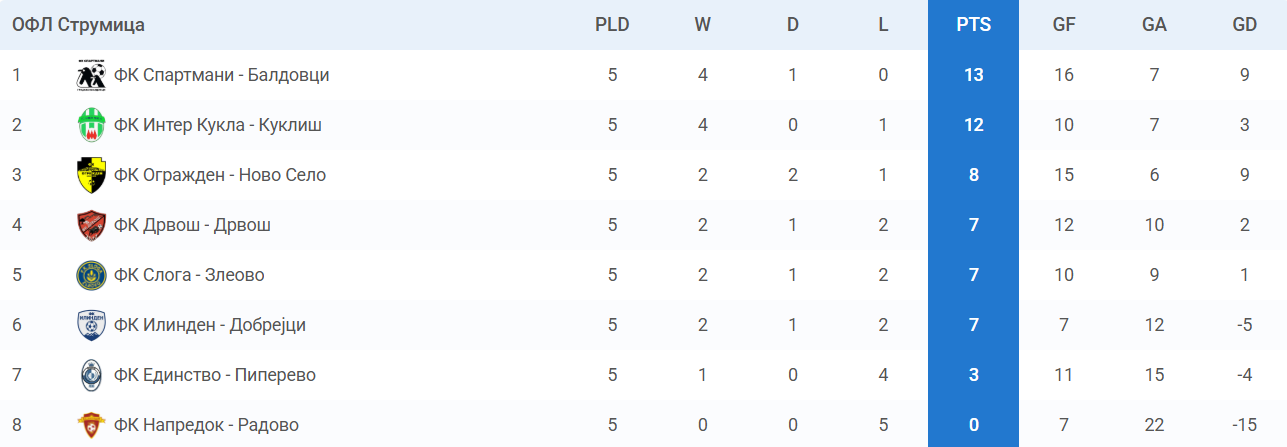Sort table by PLD column header
The height and width of the screenshot is (447, 1287).
[612, 25]
